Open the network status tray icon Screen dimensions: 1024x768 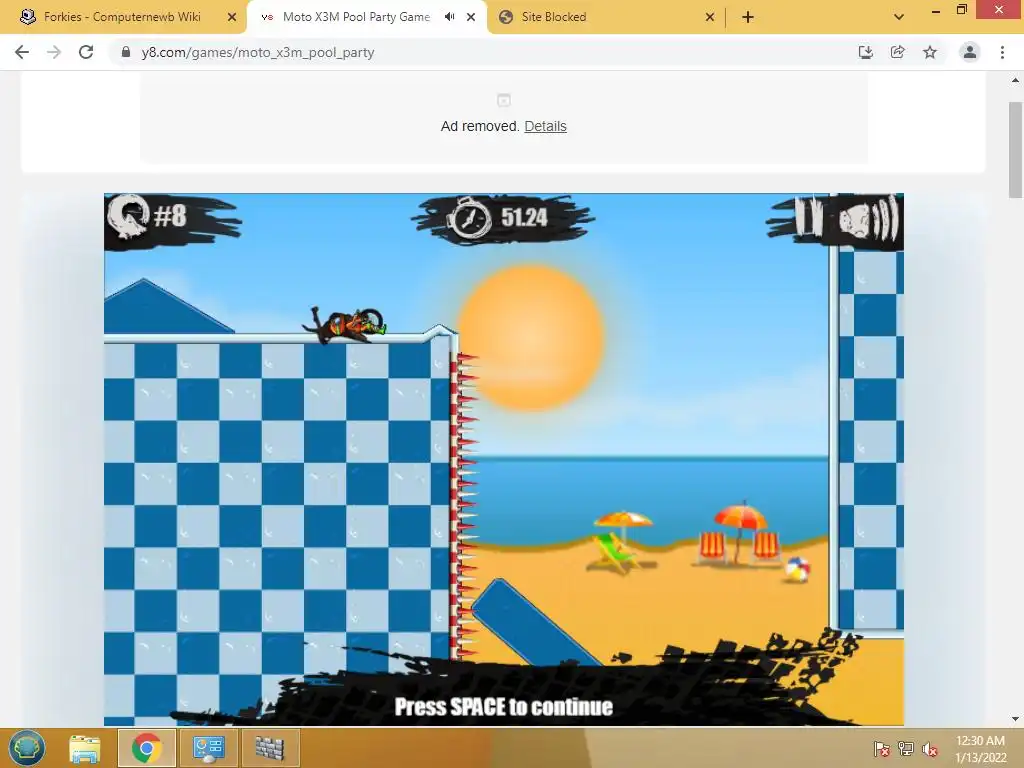coord(906,749)
